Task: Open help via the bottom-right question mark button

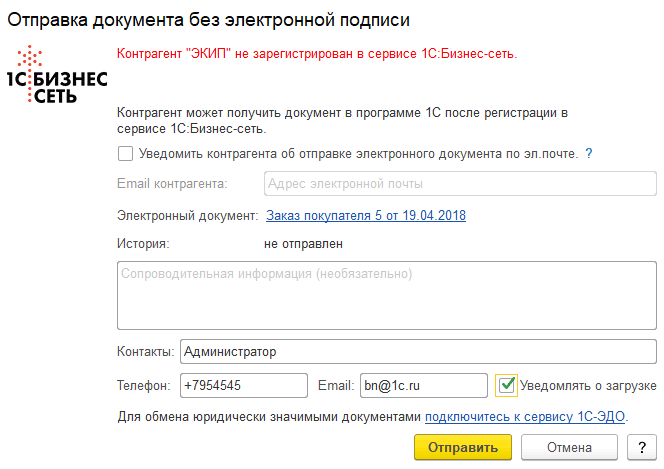Action: click(641, 447)
